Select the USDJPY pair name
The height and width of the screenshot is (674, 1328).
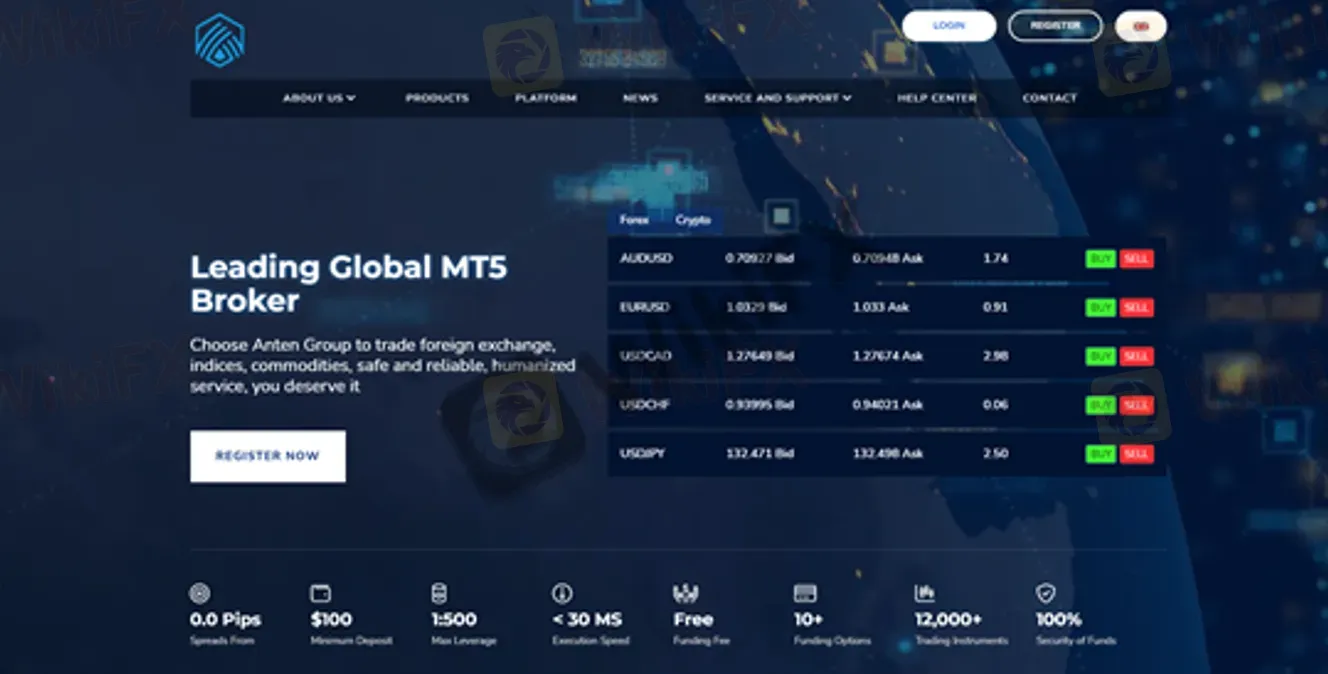pyautogui.click(x=643, y=453)
